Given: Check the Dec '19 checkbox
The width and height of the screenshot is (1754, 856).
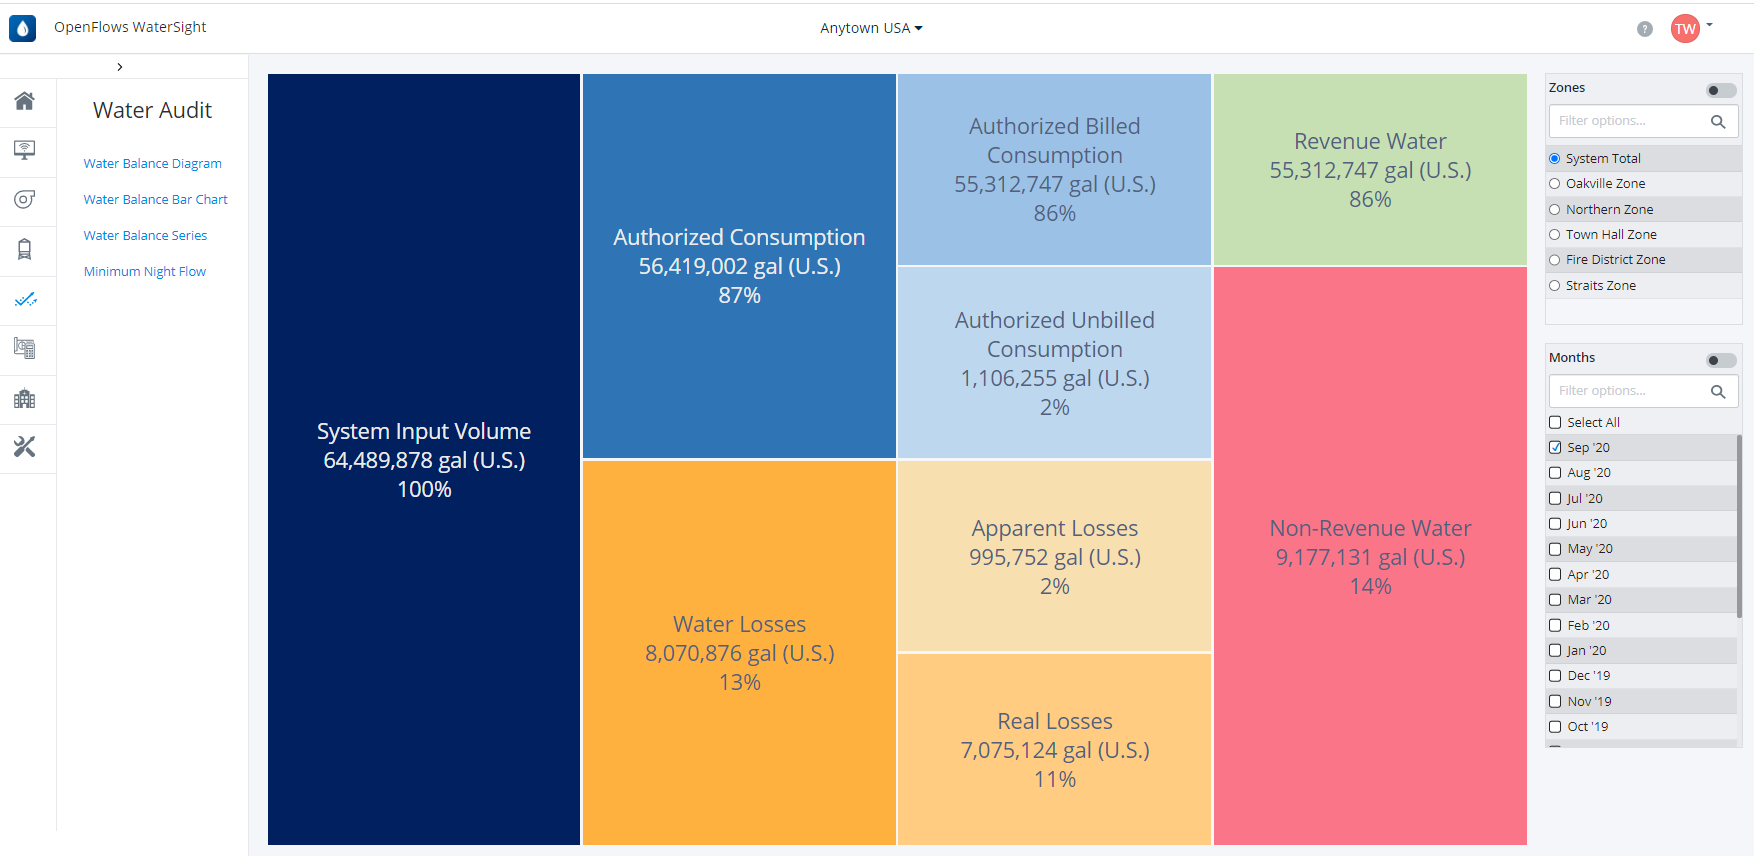Looking at the screenshot, I should click(x=1555, y=676).
